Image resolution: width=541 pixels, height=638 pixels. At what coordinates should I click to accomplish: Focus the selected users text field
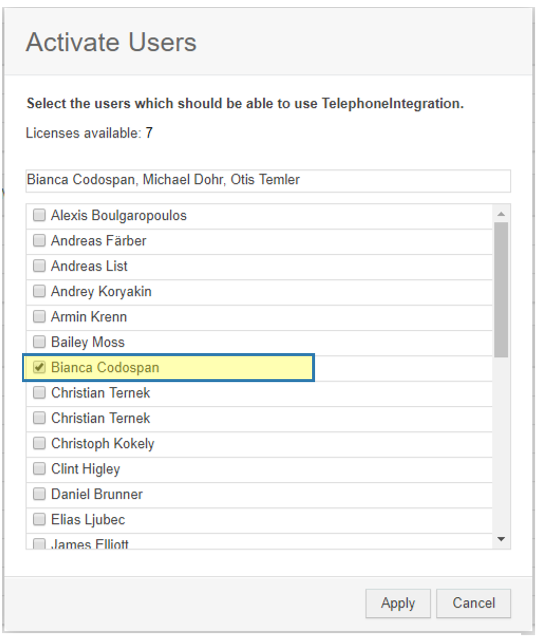pyautogui.click(x=268, y=181)
